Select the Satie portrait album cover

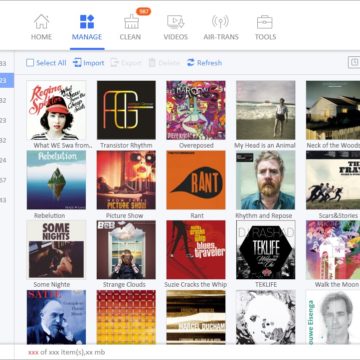56,317
